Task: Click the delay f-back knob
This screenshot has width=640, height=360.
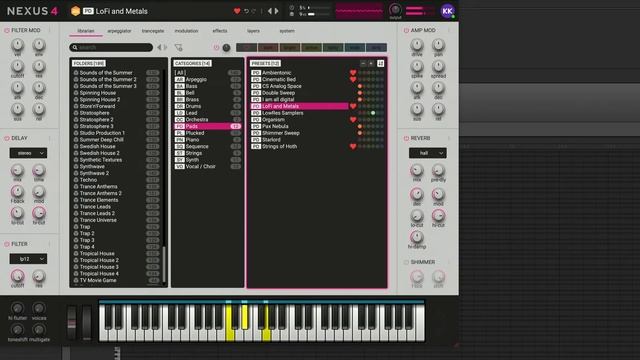Action: 17,191
